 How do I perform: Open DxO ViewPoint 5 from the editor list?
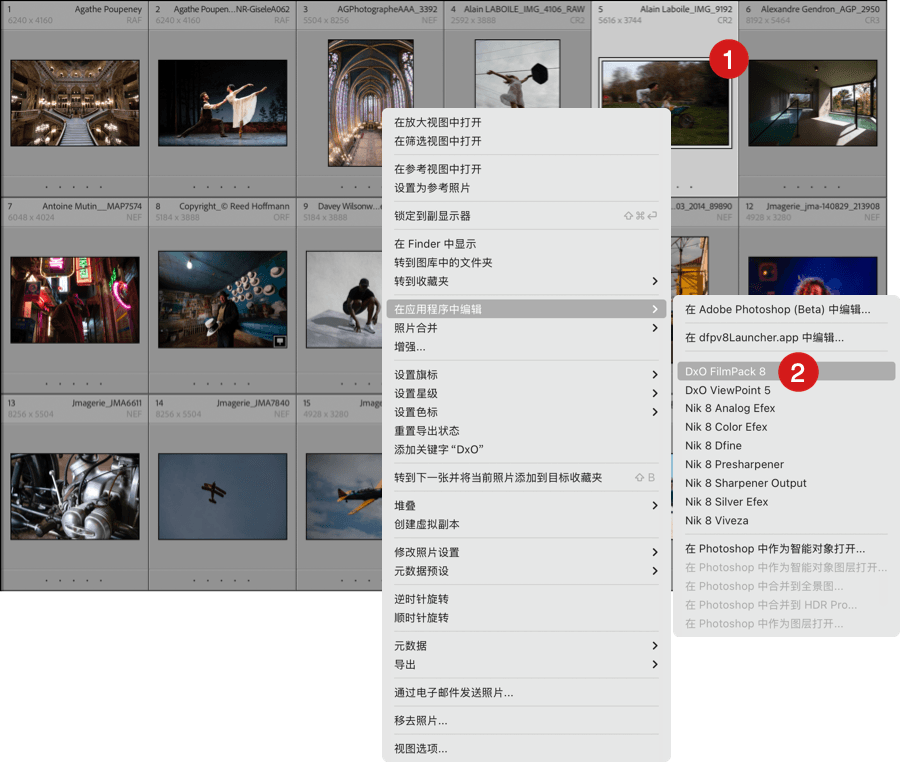pos(727,390)
